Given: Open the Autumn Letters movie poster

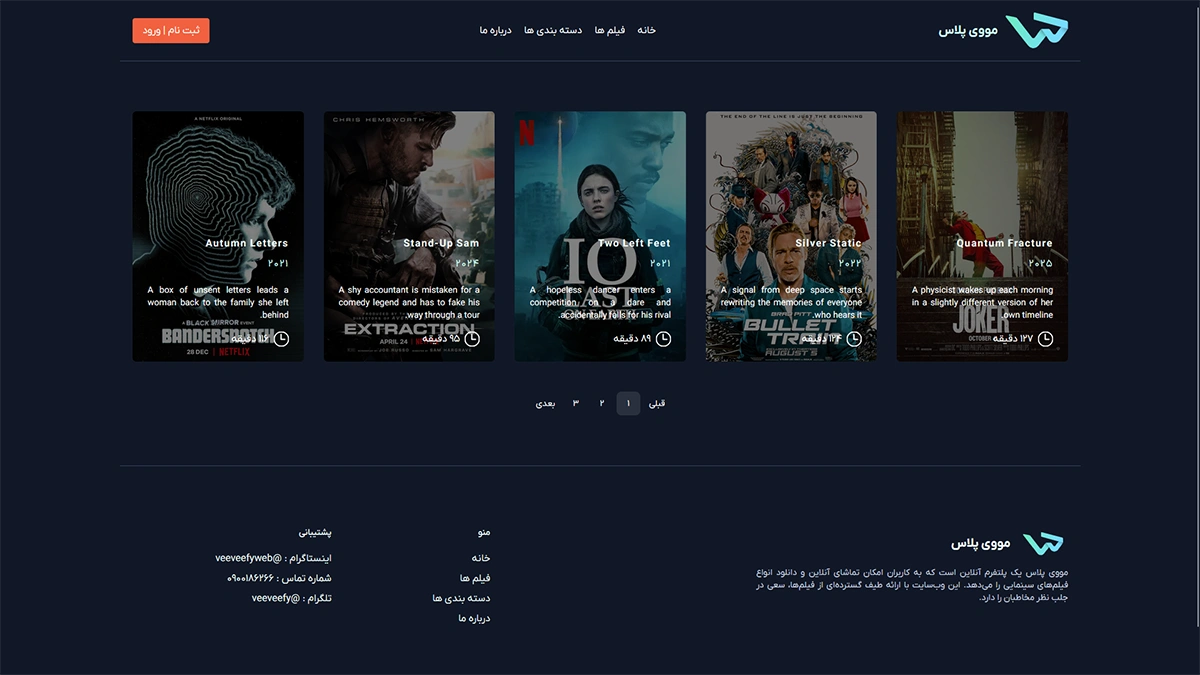Looking at the screenshot, I should pos(218,236).
